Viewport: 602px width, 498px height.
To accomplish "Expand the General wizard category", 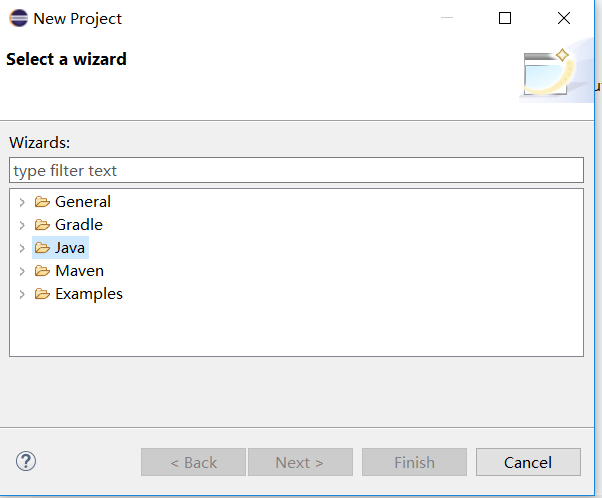I will click(22, 202).
